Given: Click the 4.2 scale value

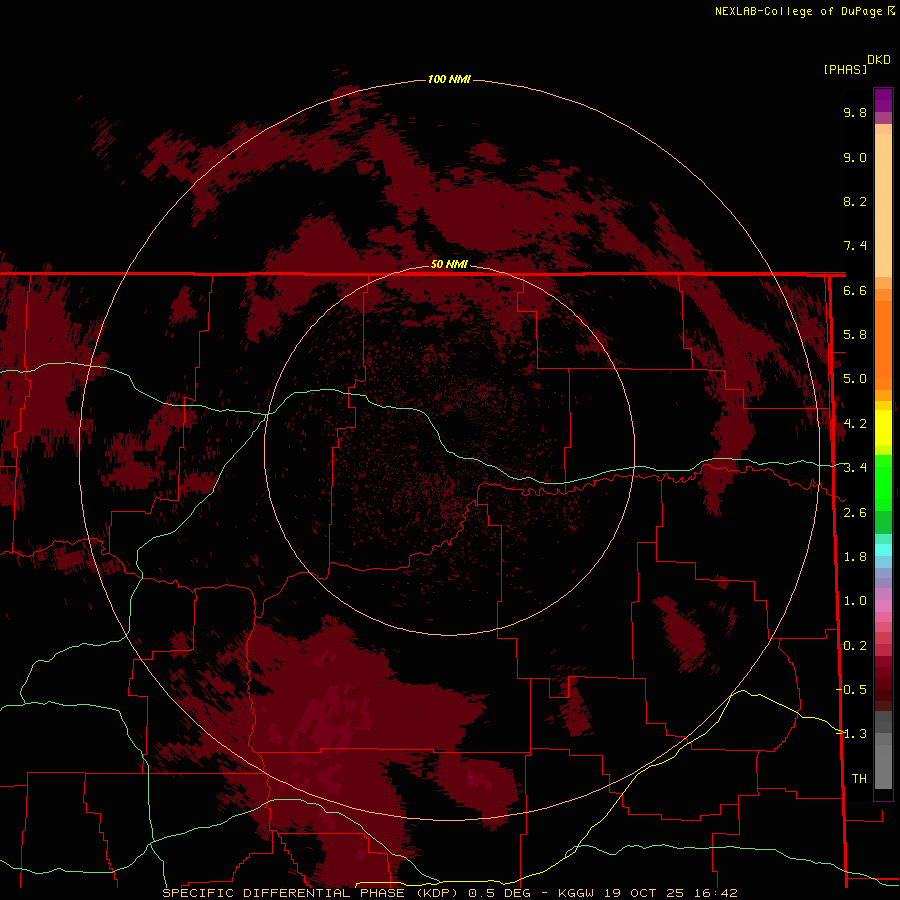Looking at the screenshot, I should pos(855,424).
